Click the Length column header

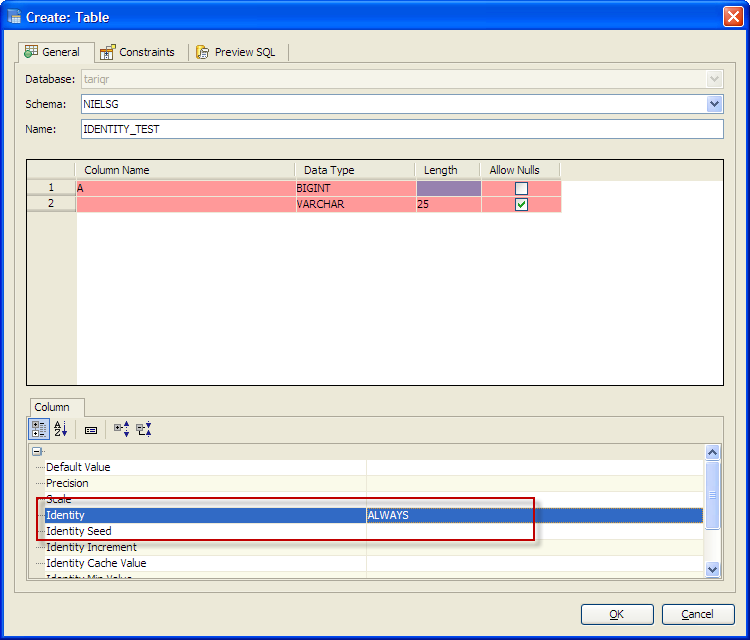pos(447,170)
